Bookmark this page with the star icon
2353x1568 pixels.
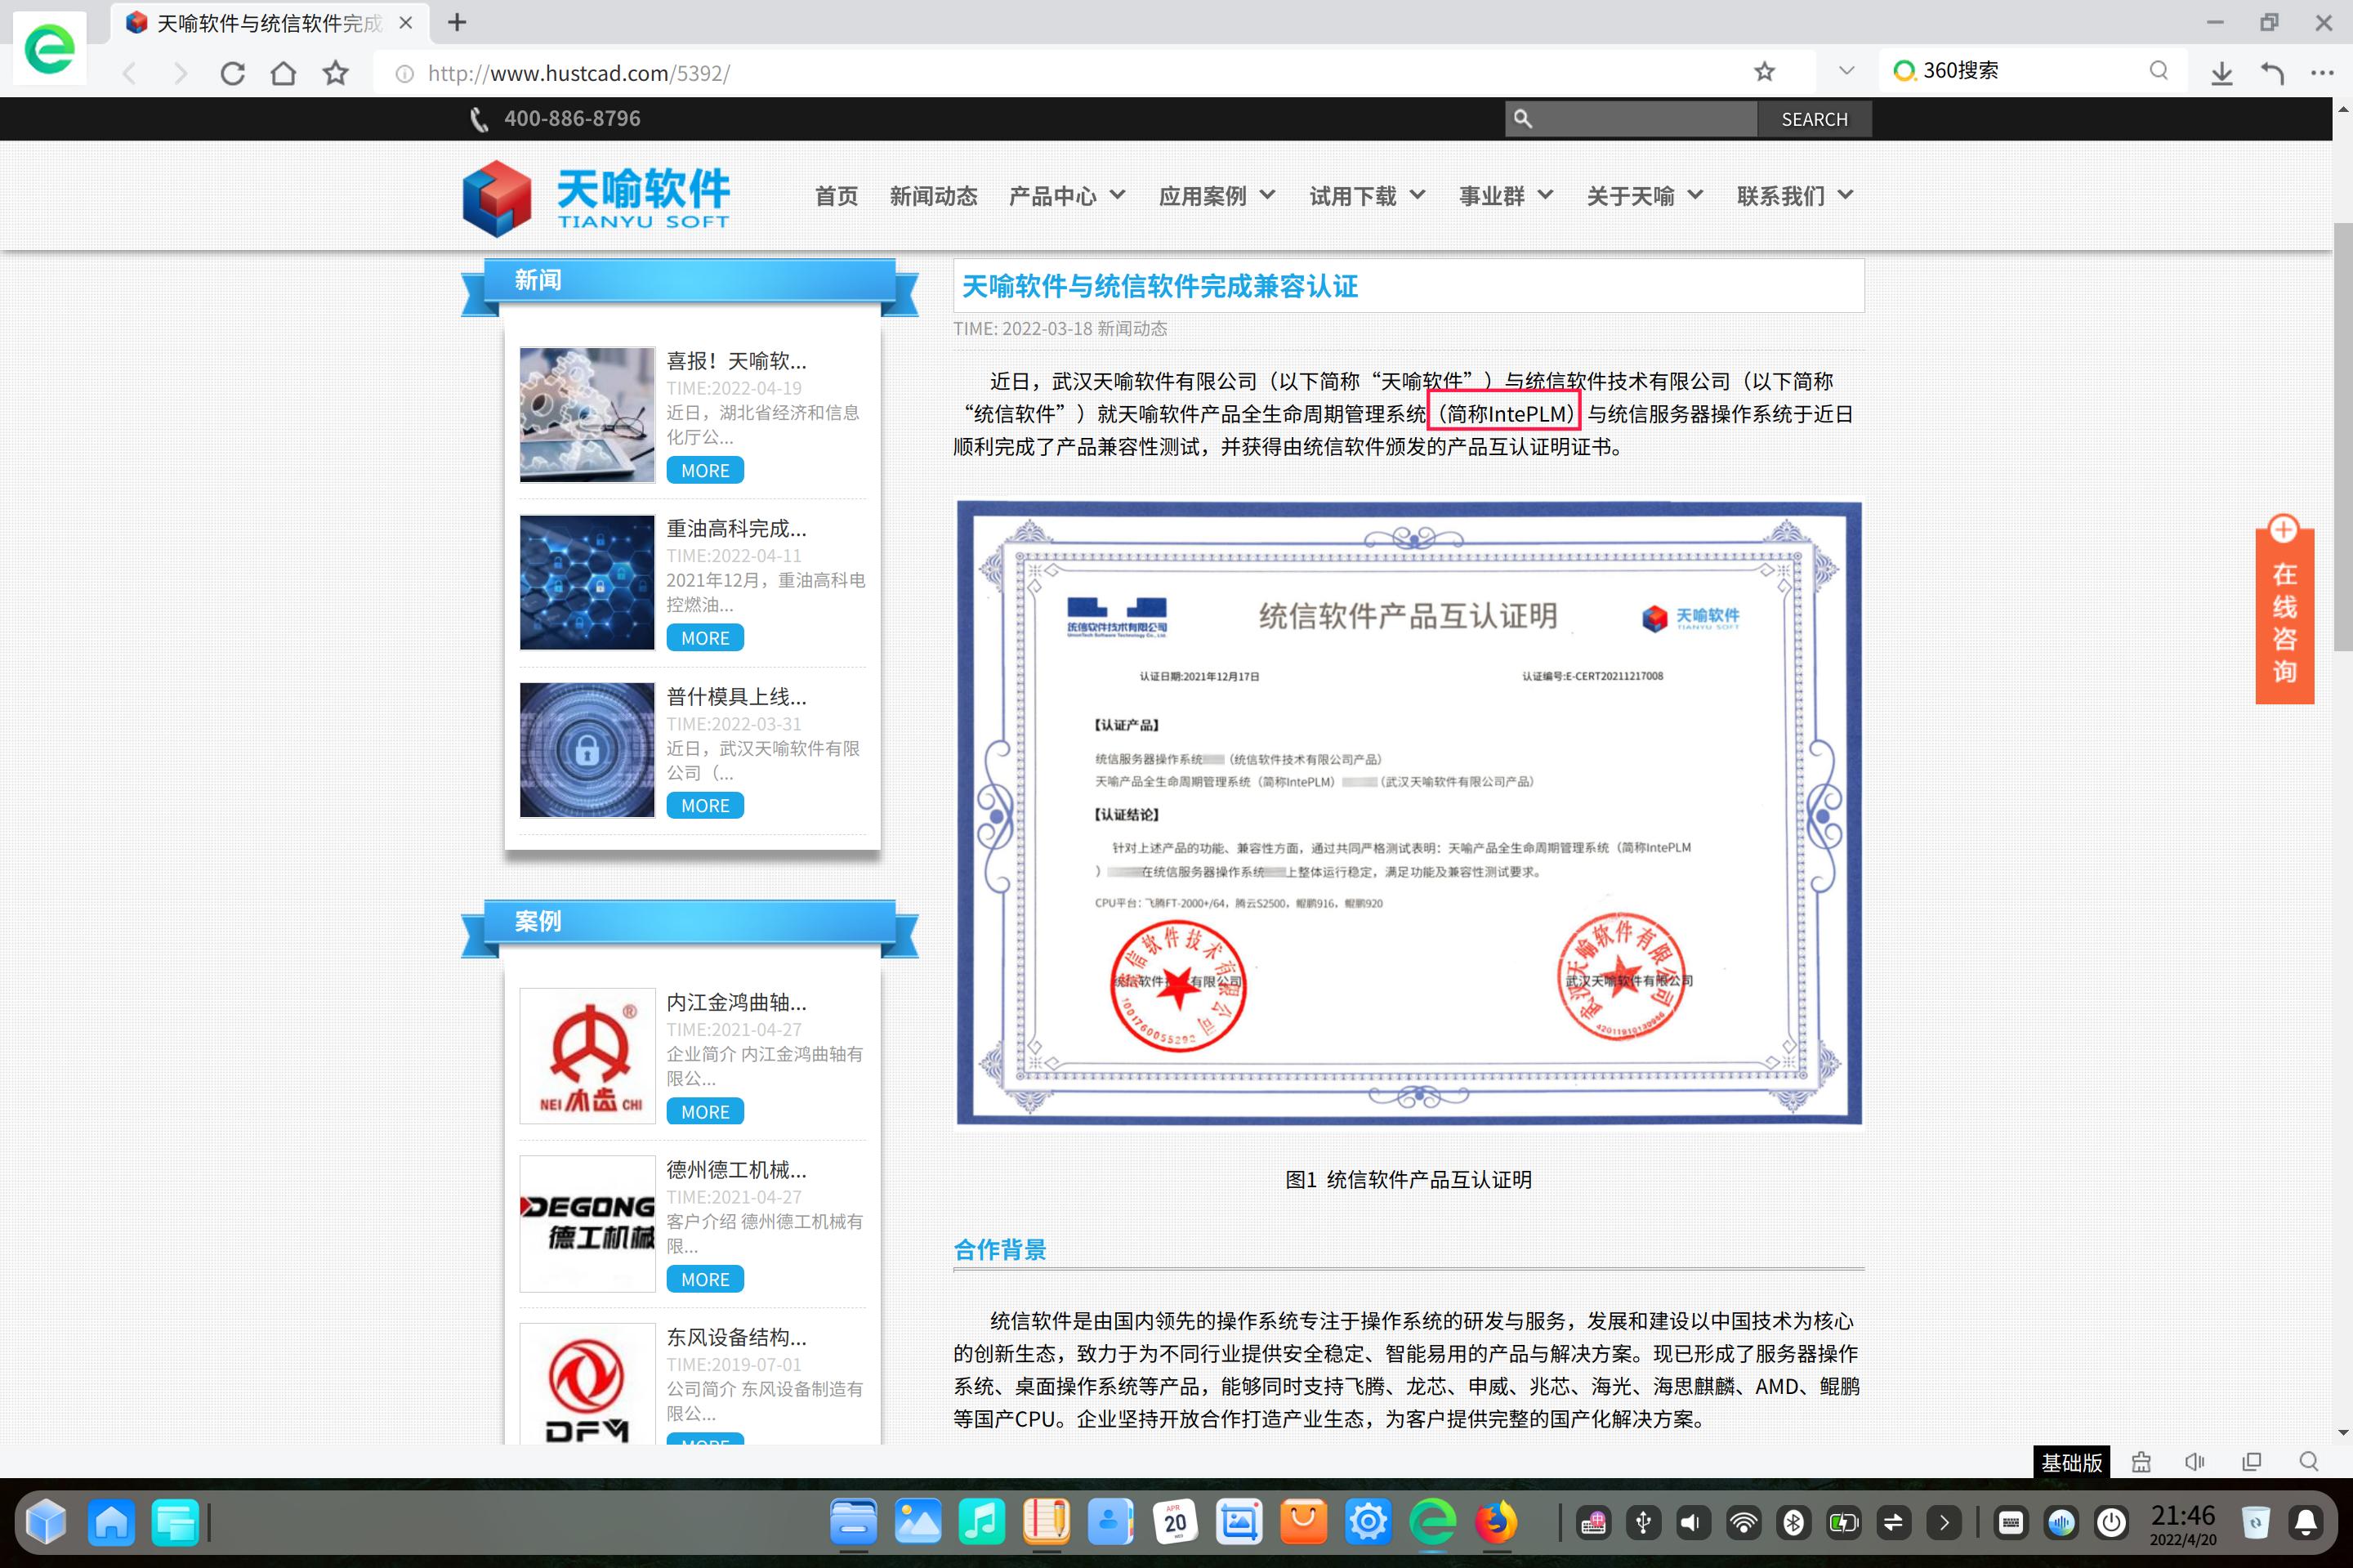1765,71
